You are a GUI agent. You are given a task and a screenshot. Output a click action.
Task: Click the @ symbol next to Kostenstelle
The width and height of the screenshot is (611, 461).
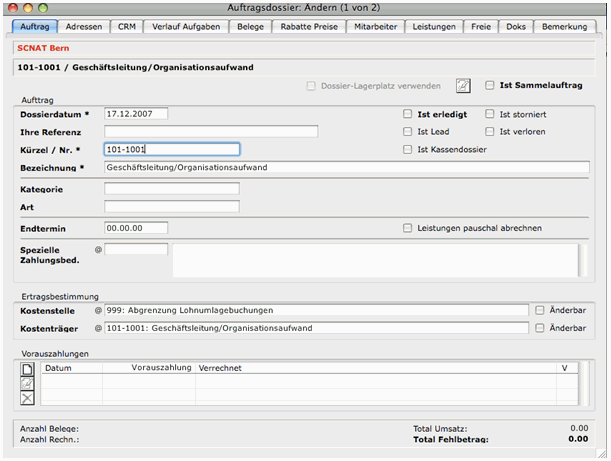coord(98,310)
